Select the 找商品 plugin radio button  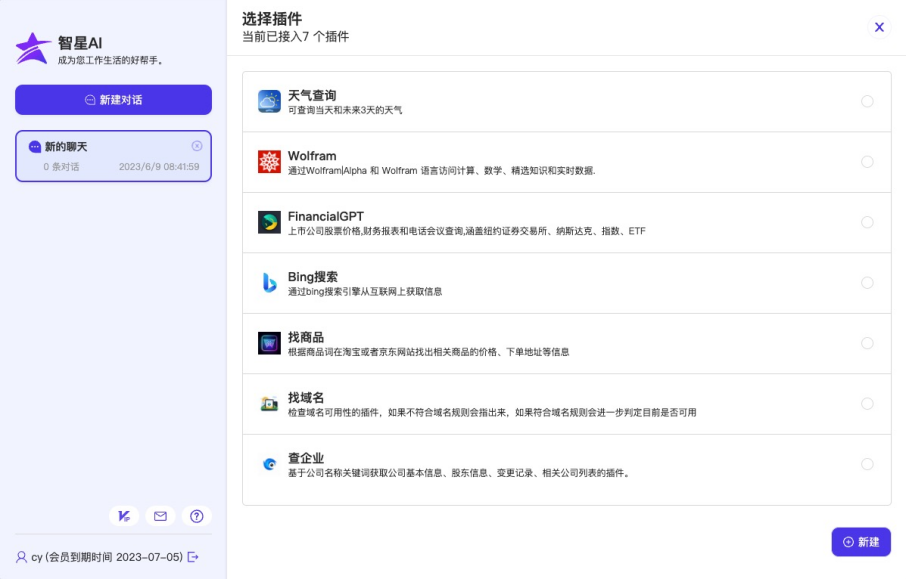pos(867,343)
